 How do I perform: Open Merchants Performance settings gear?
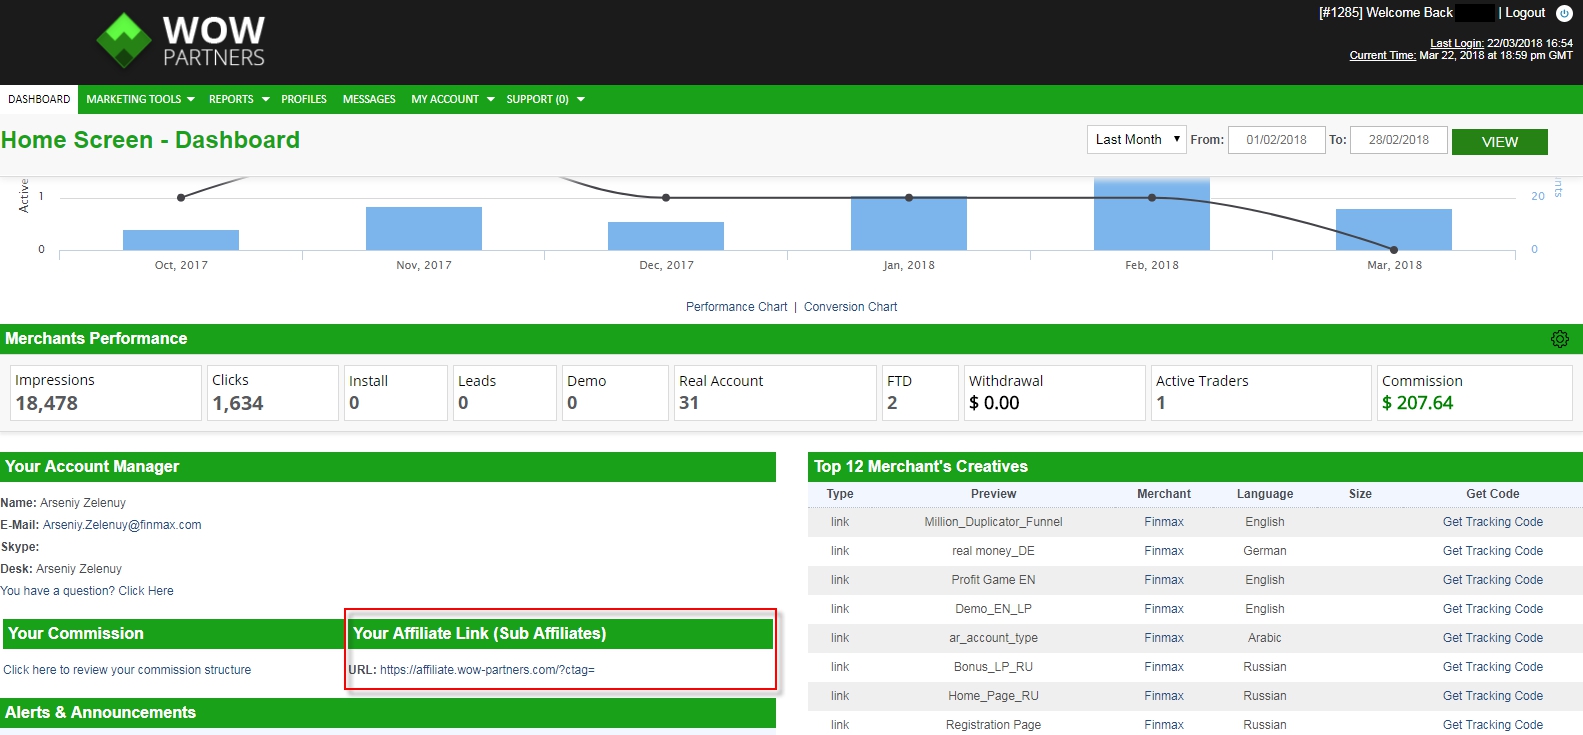tap(1559, 339)
